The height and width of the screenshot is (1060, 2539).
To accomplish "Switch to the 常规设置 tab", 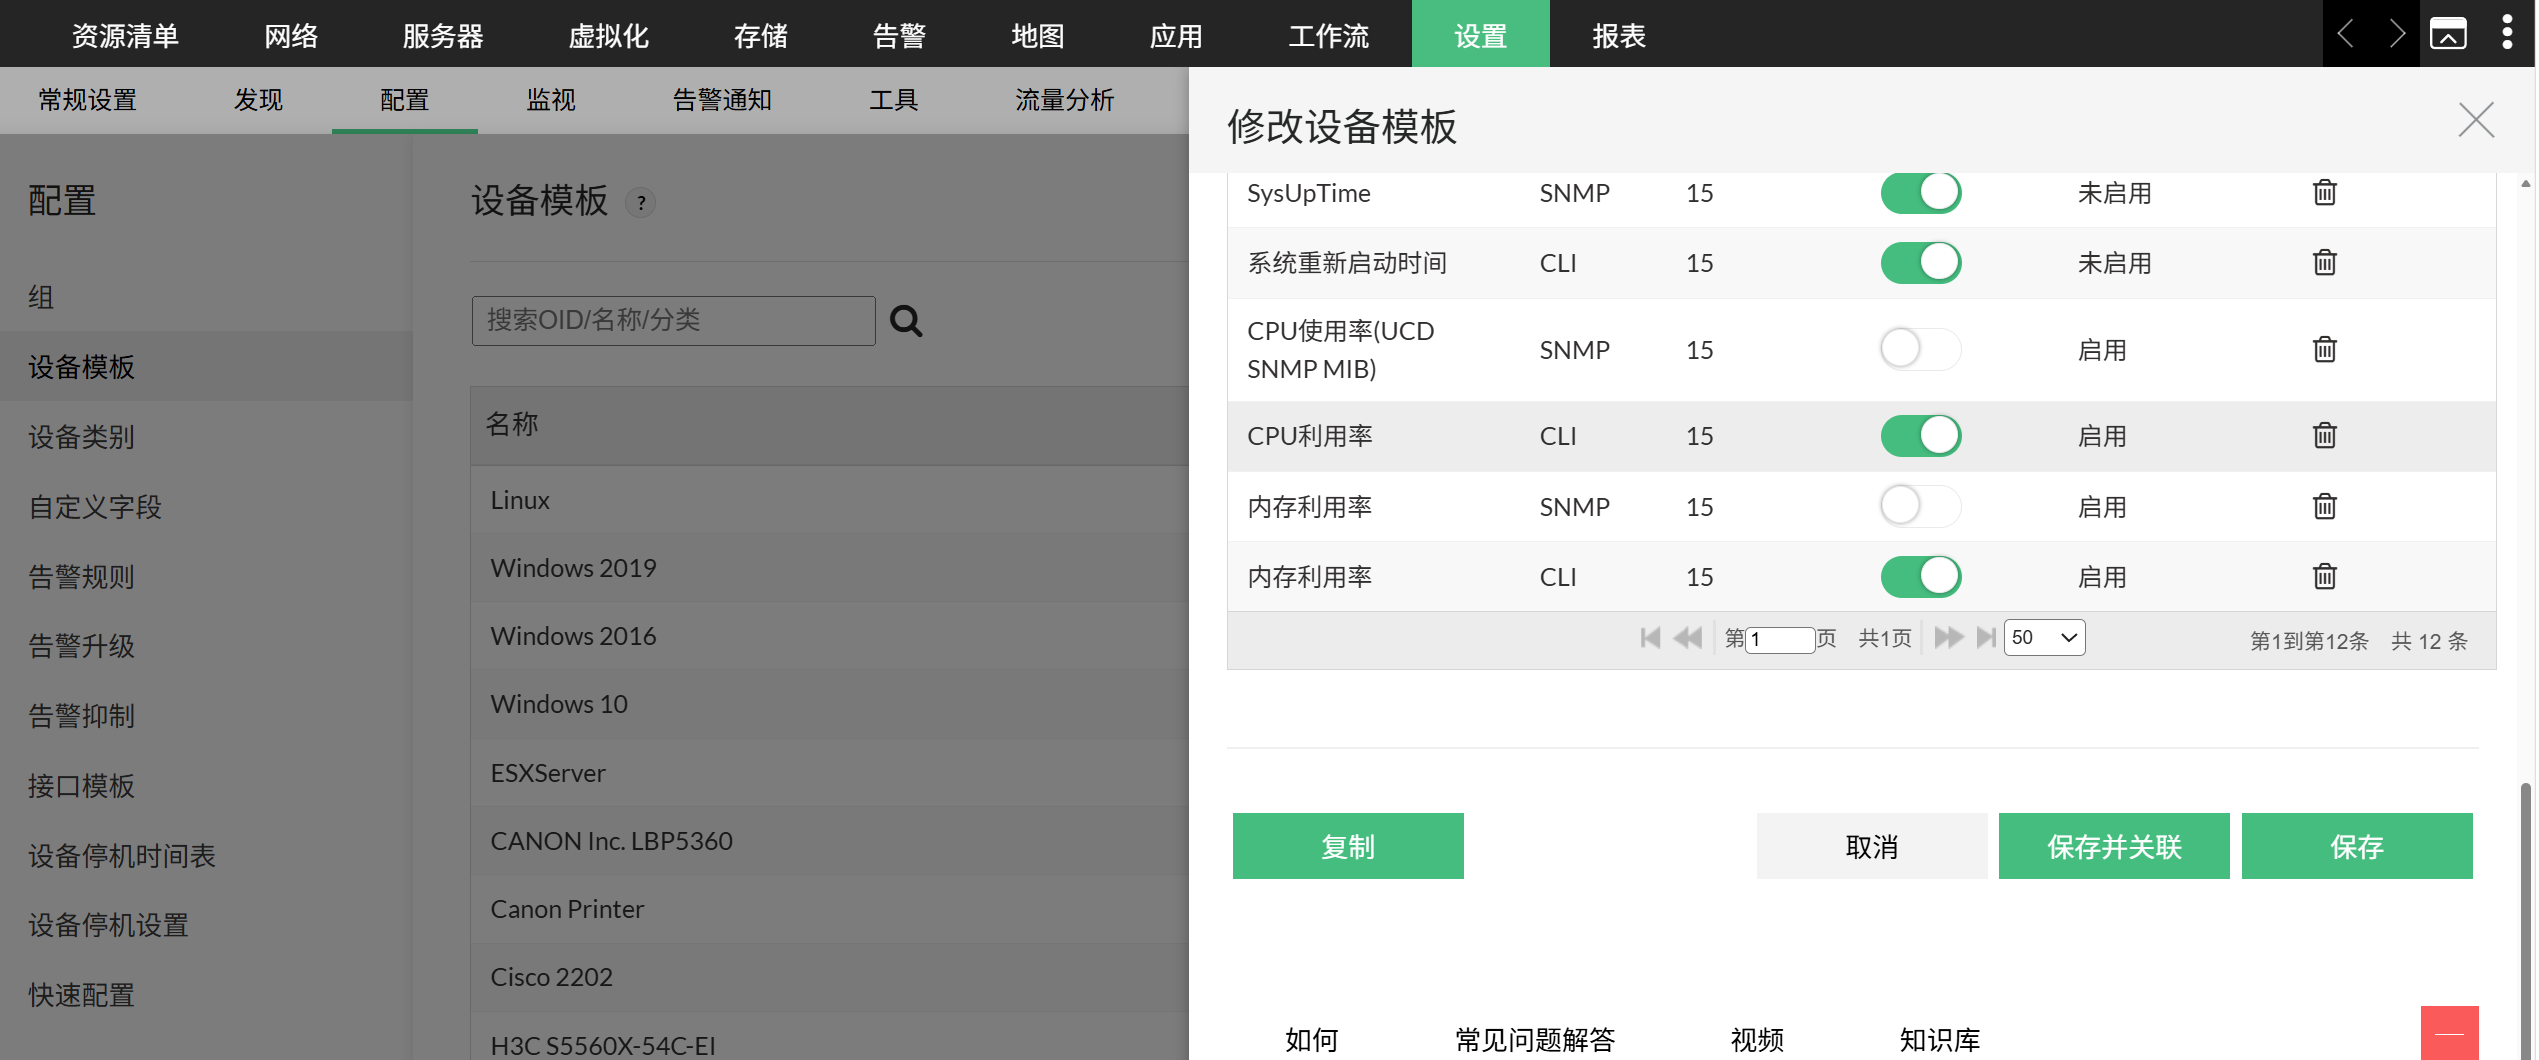I will (88, 100).
